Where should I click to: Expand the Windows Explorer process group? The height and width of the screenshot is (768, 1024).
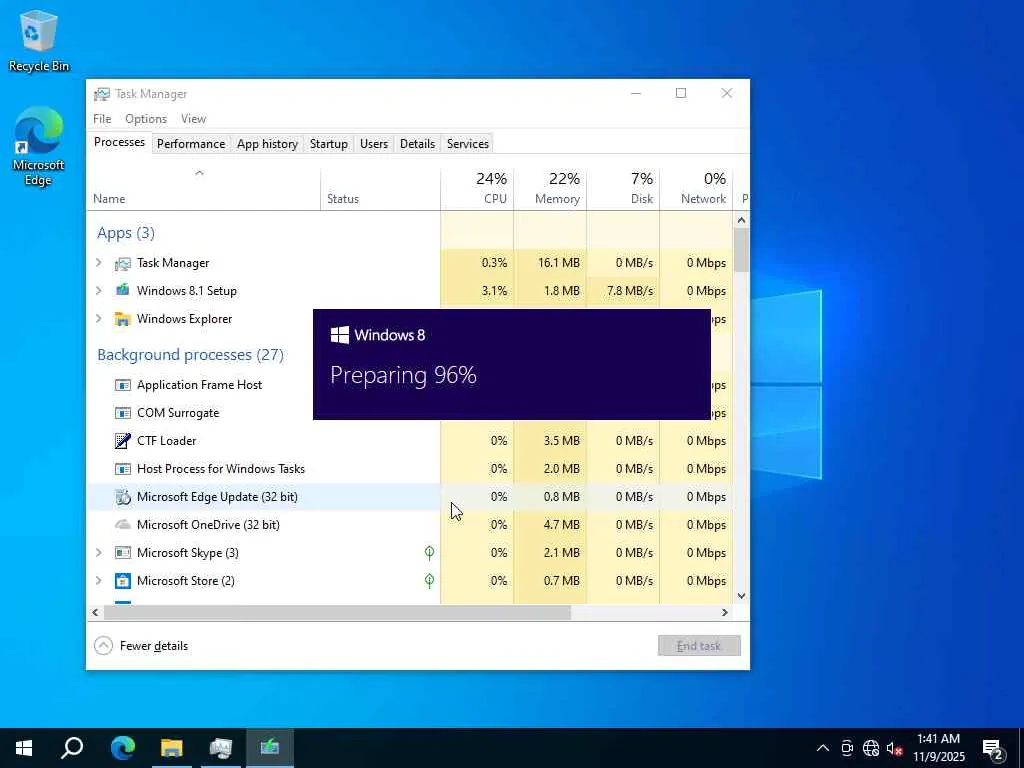tap(99, 319)
